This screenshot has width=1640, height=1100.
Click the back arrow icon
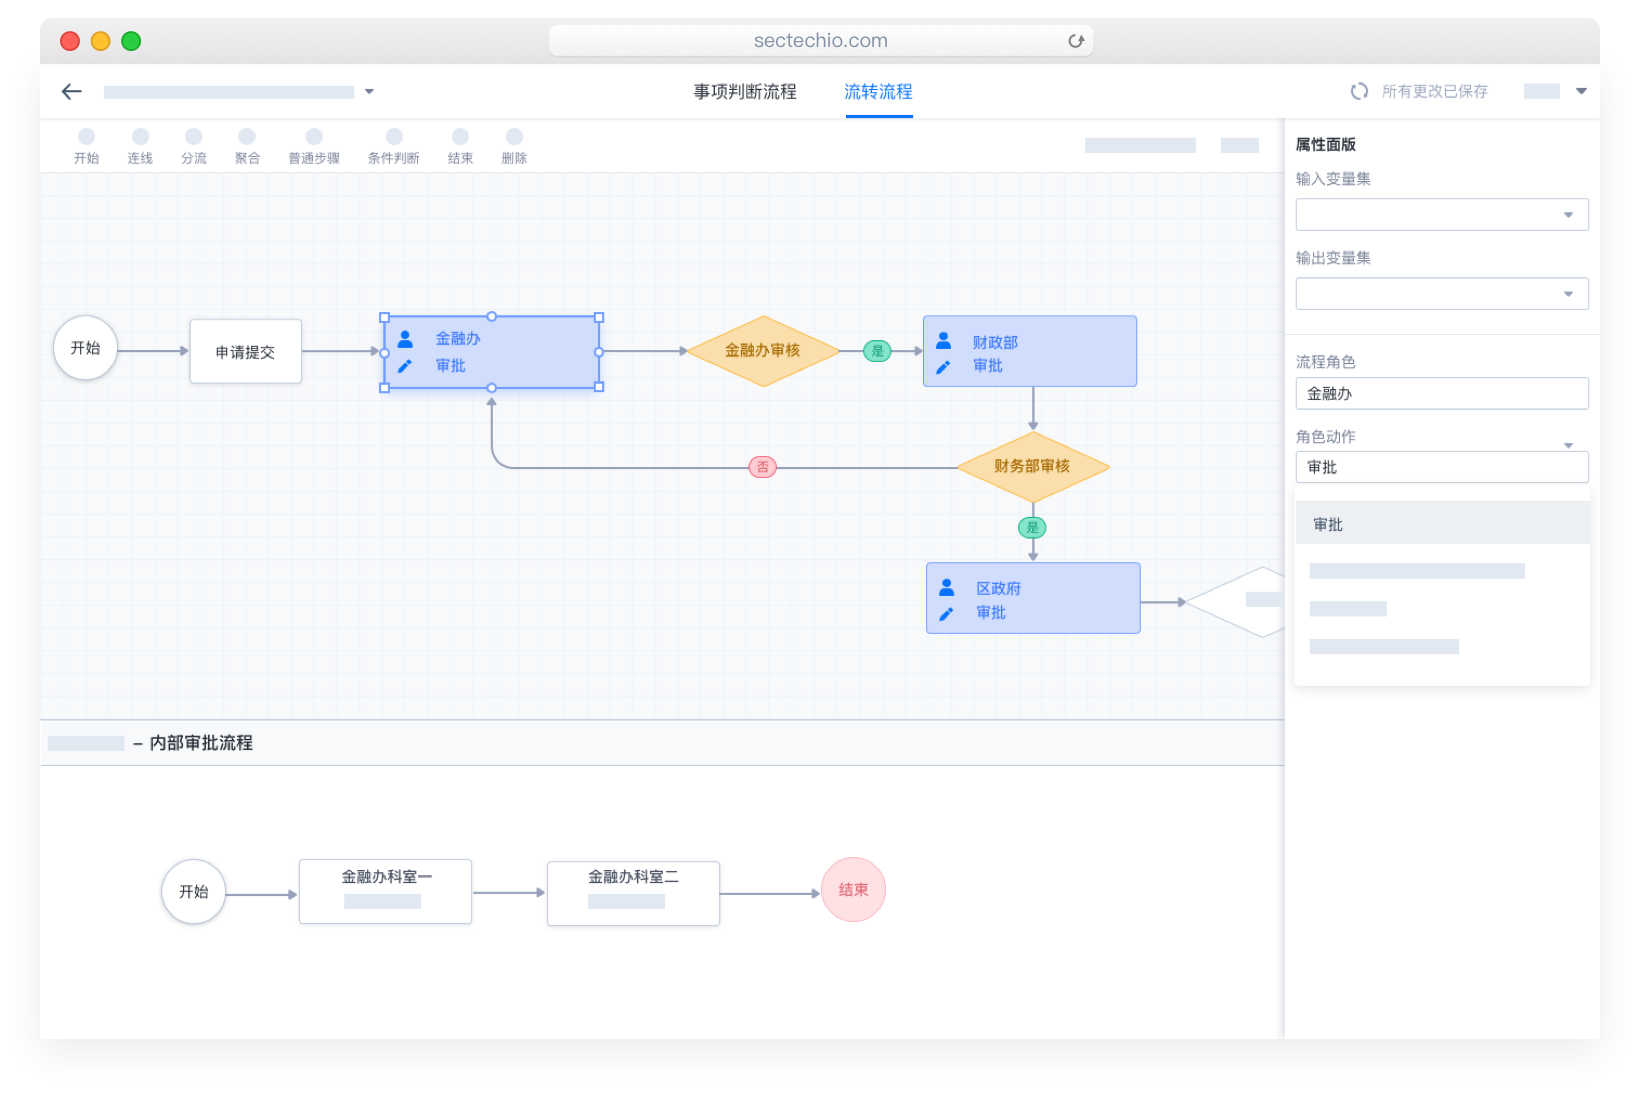(71, 92)
